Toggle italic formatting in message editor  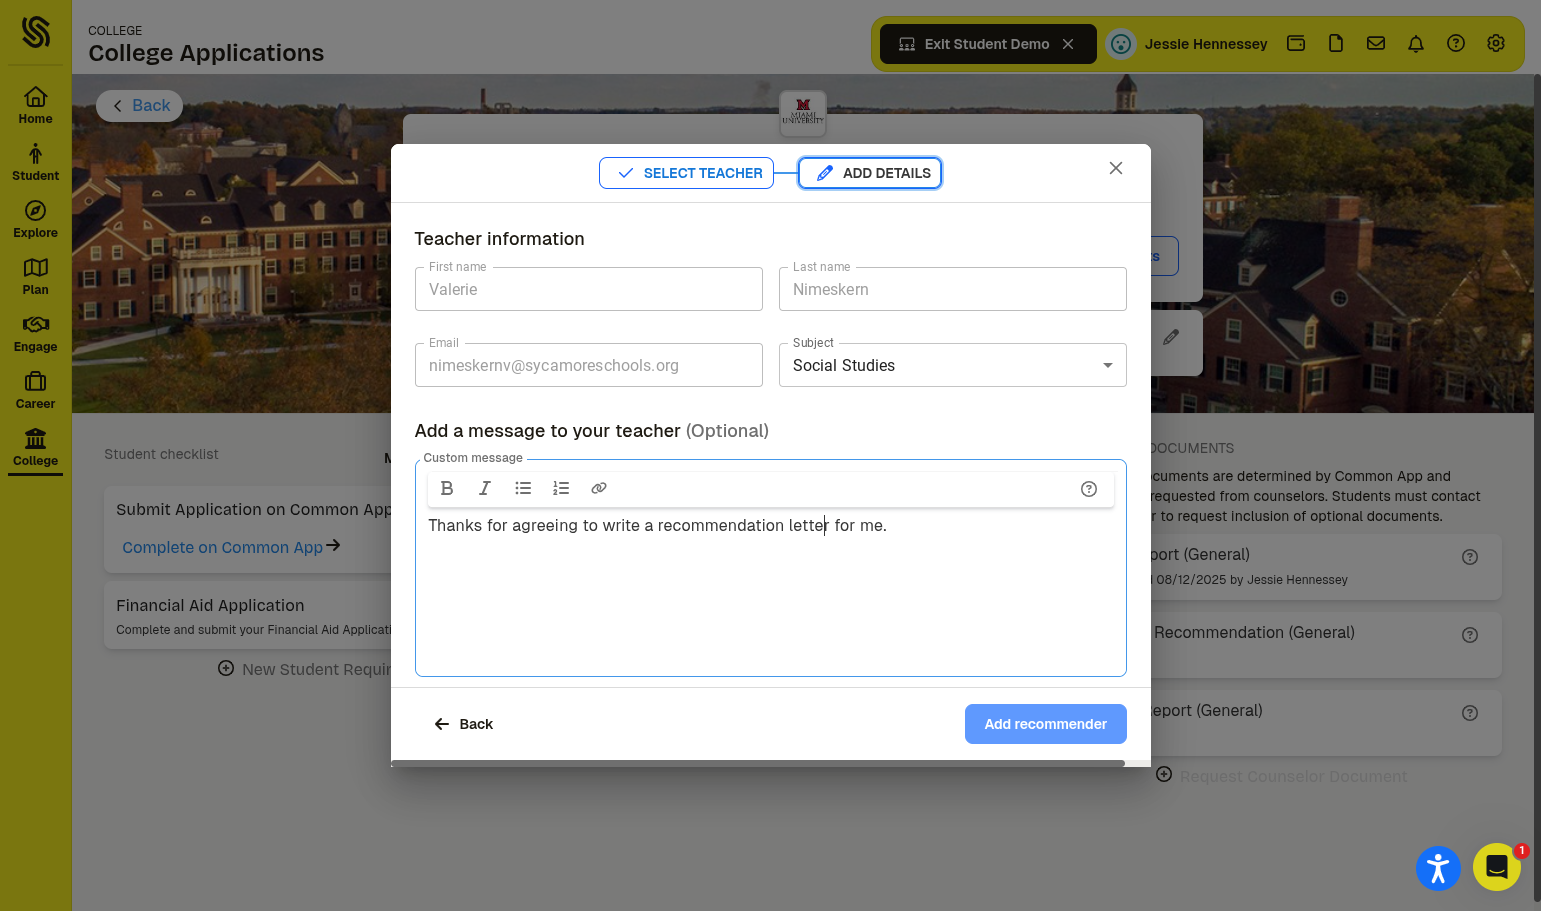click(x=485, y=488)
